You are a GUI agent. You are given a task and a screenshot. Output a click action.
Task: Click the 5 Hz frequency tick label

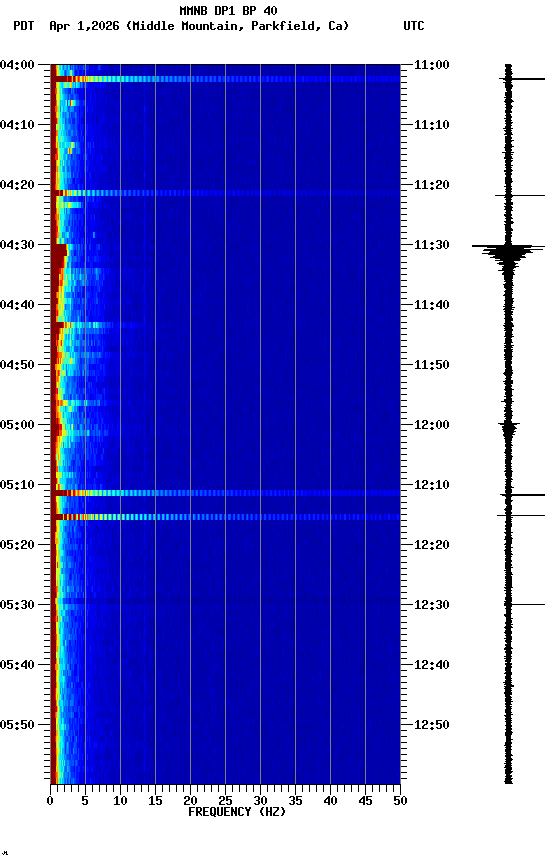[x=85, y=801]
